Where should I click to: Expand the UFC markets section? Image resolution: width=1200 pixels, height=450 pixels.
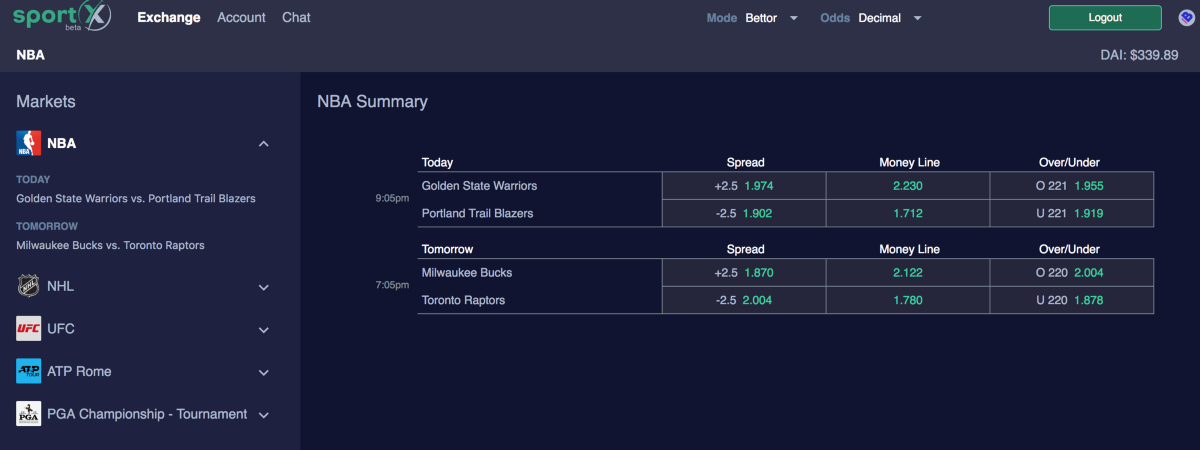[264, 330]
